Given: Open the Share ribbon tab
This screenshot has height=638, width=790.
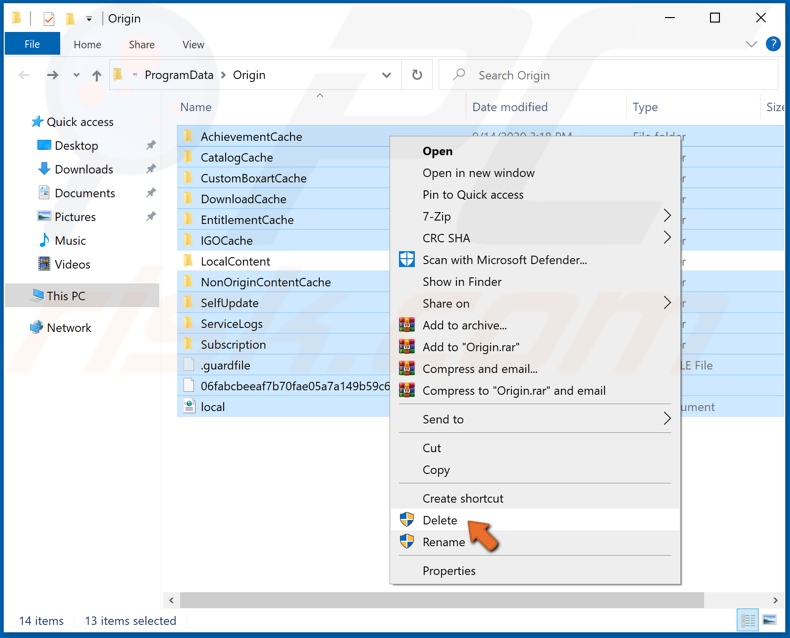Looking at the screenshot, I should pos(142,44).
